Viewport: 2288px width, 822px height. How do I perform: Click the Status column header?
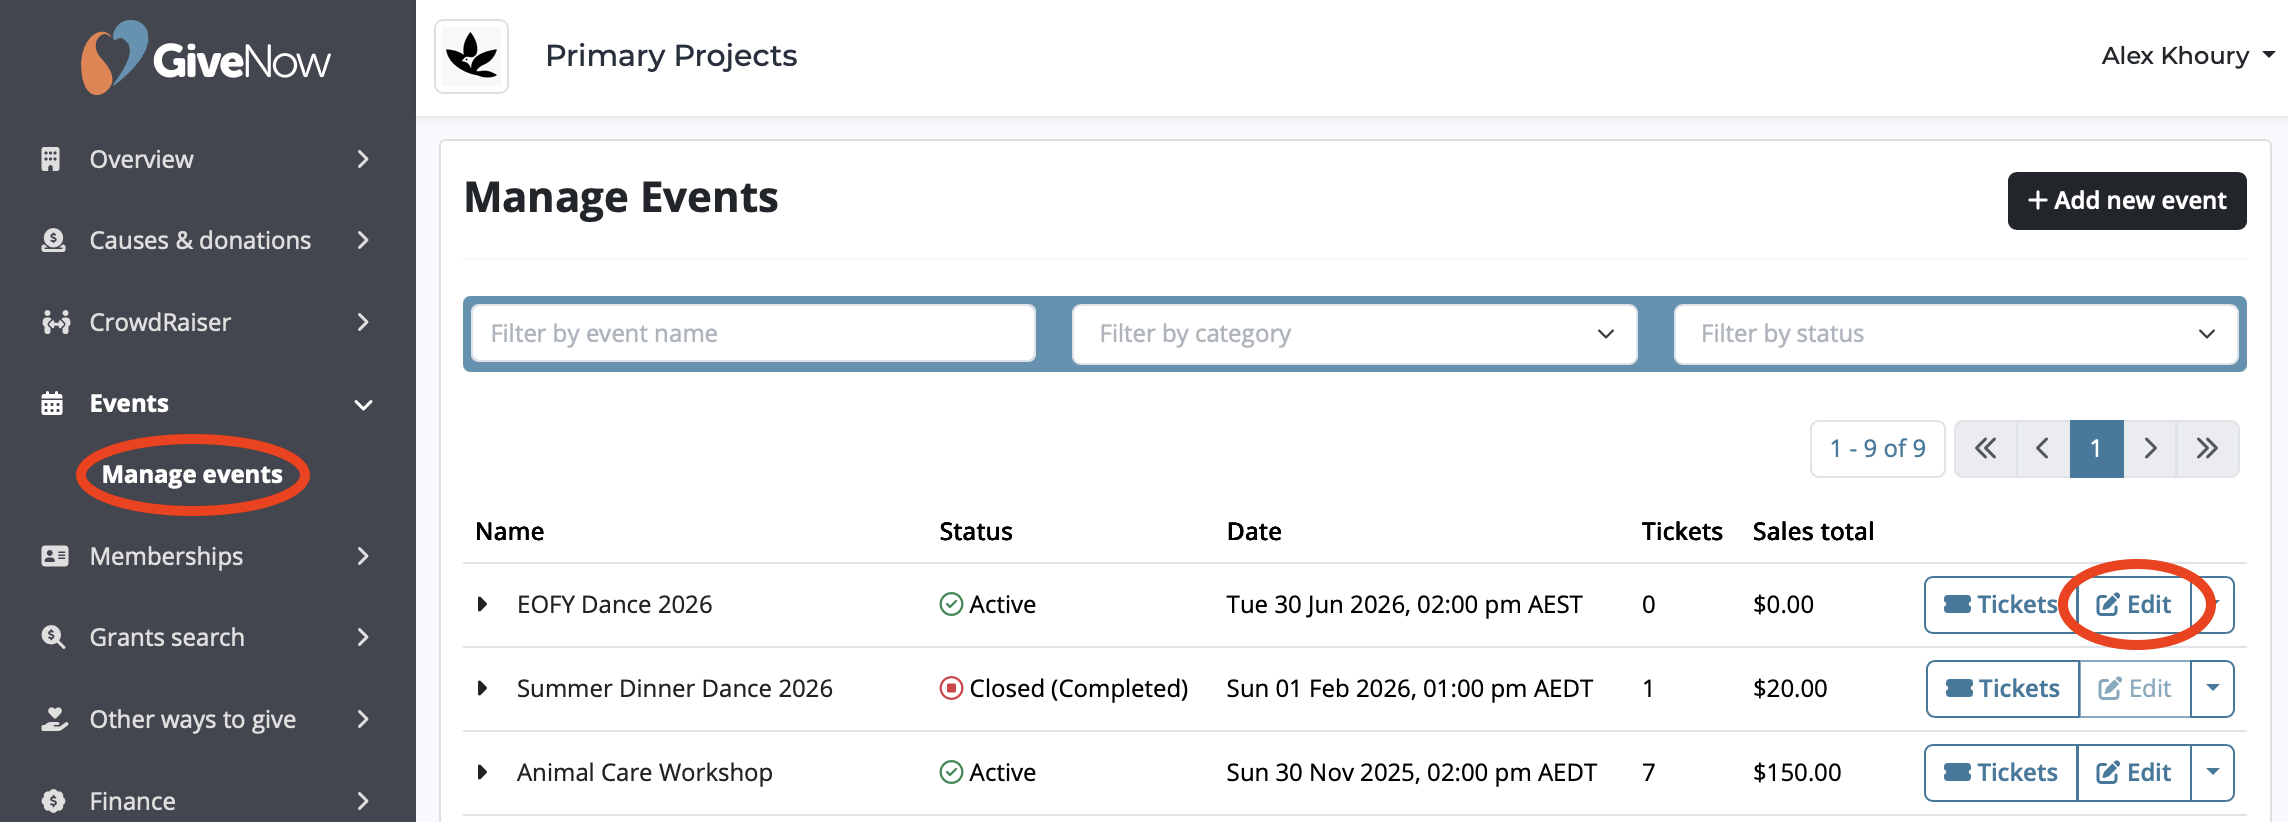pos(975,531)
